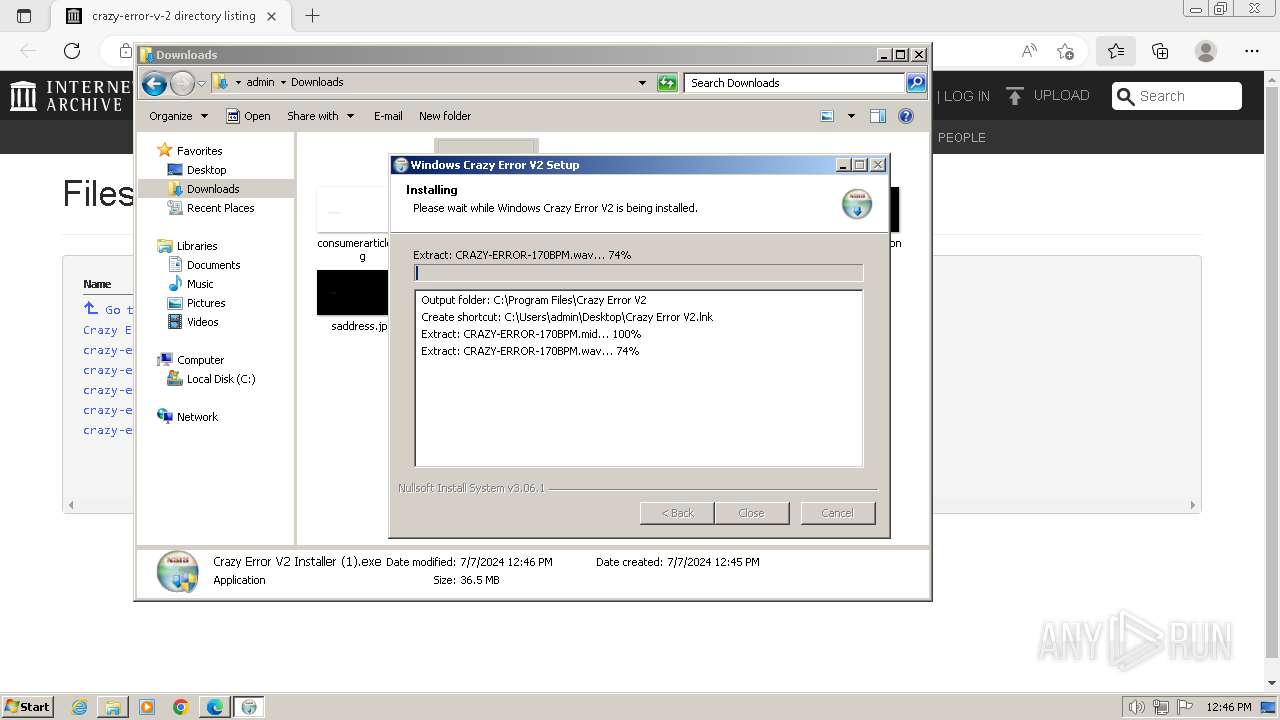Click the change view icon
This screenshot has height=720, width=1280.
click(x=827, y=116)
